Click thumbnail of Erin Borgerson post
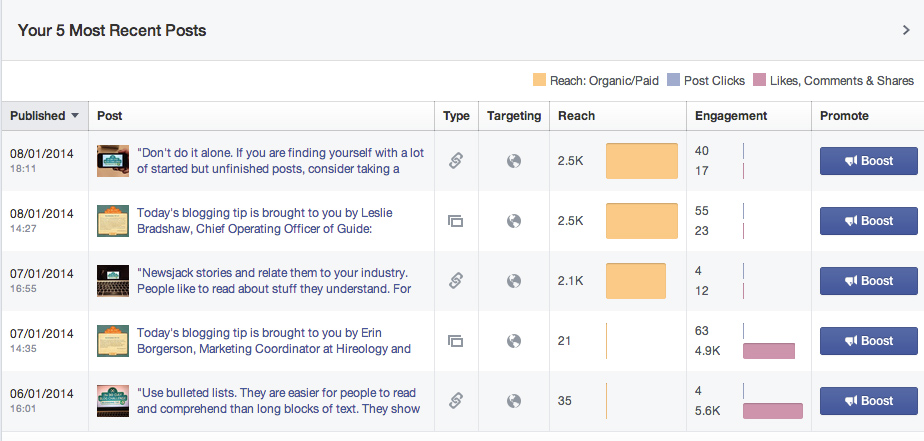Screen dimensions: 924x441 113,341
